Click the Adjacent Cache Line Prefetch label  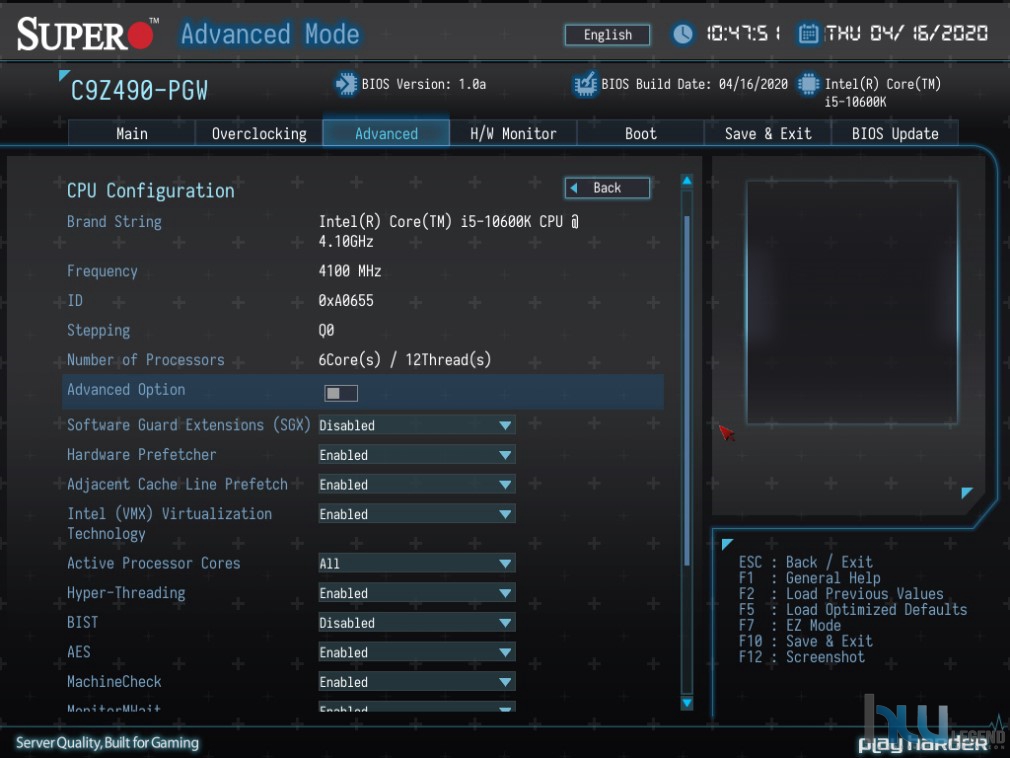[177, 484]
